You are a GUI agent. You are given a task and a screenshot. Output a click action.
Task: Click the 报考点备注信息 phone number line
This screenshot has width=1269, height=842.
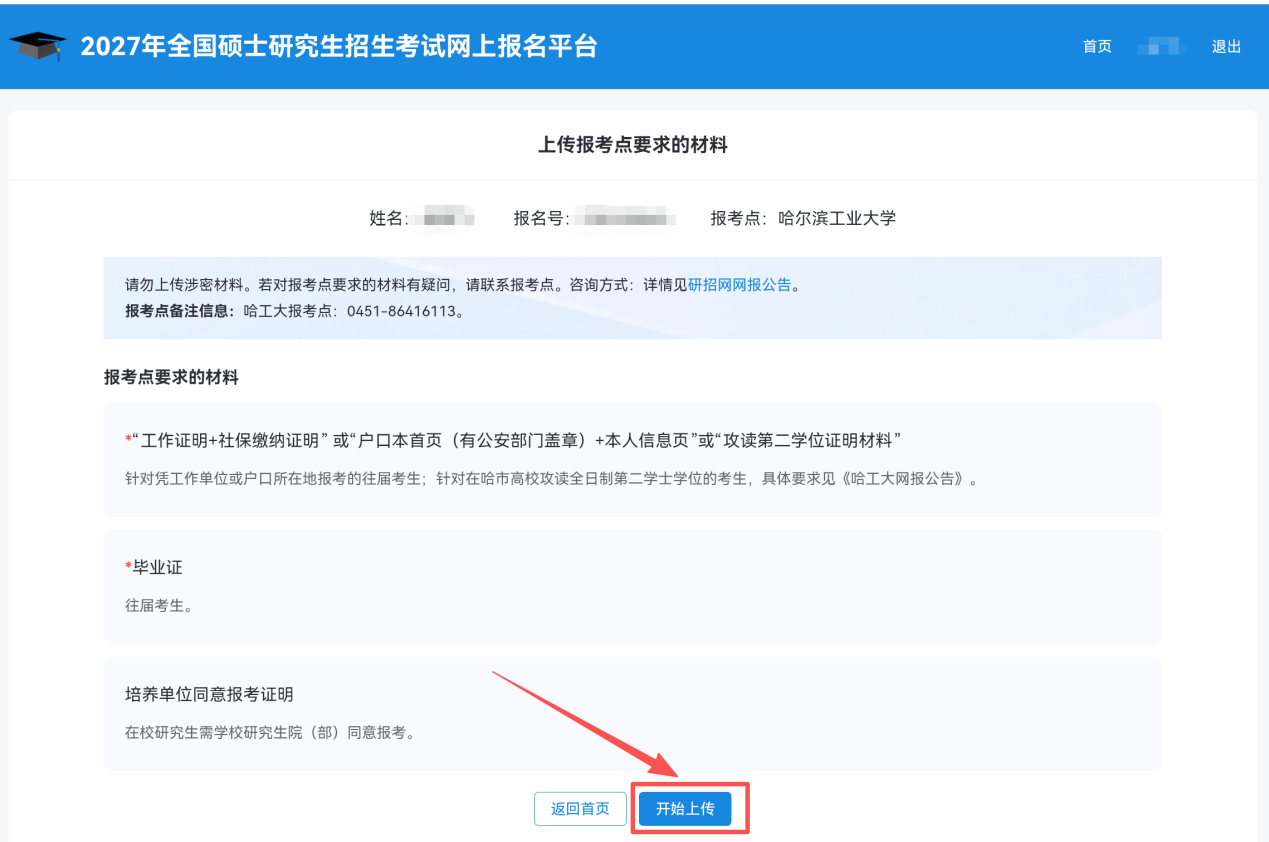295,311
